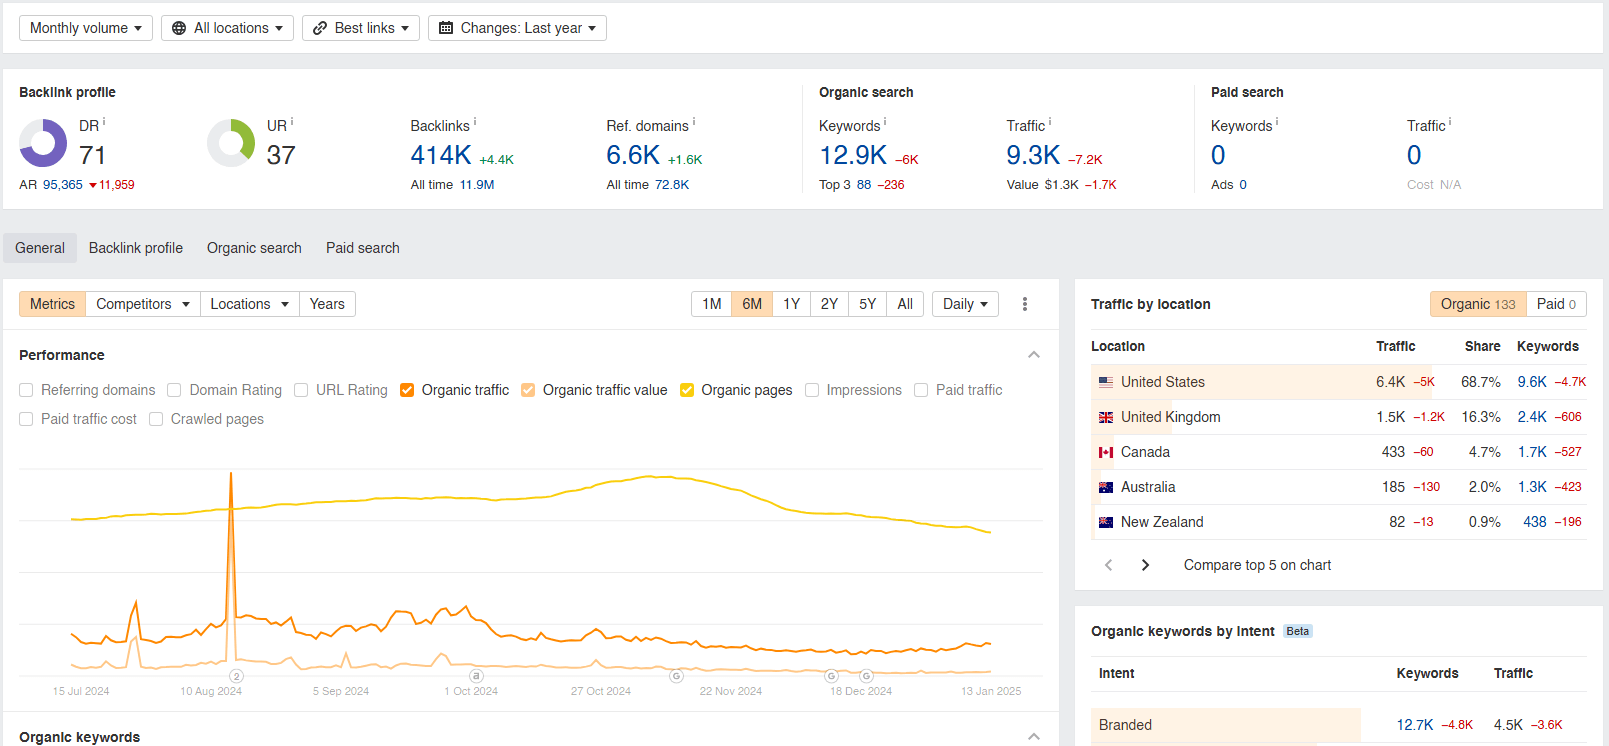Switch to the Paid search tab
Viewport: 1609px width, 746px height.
(363, 248)
